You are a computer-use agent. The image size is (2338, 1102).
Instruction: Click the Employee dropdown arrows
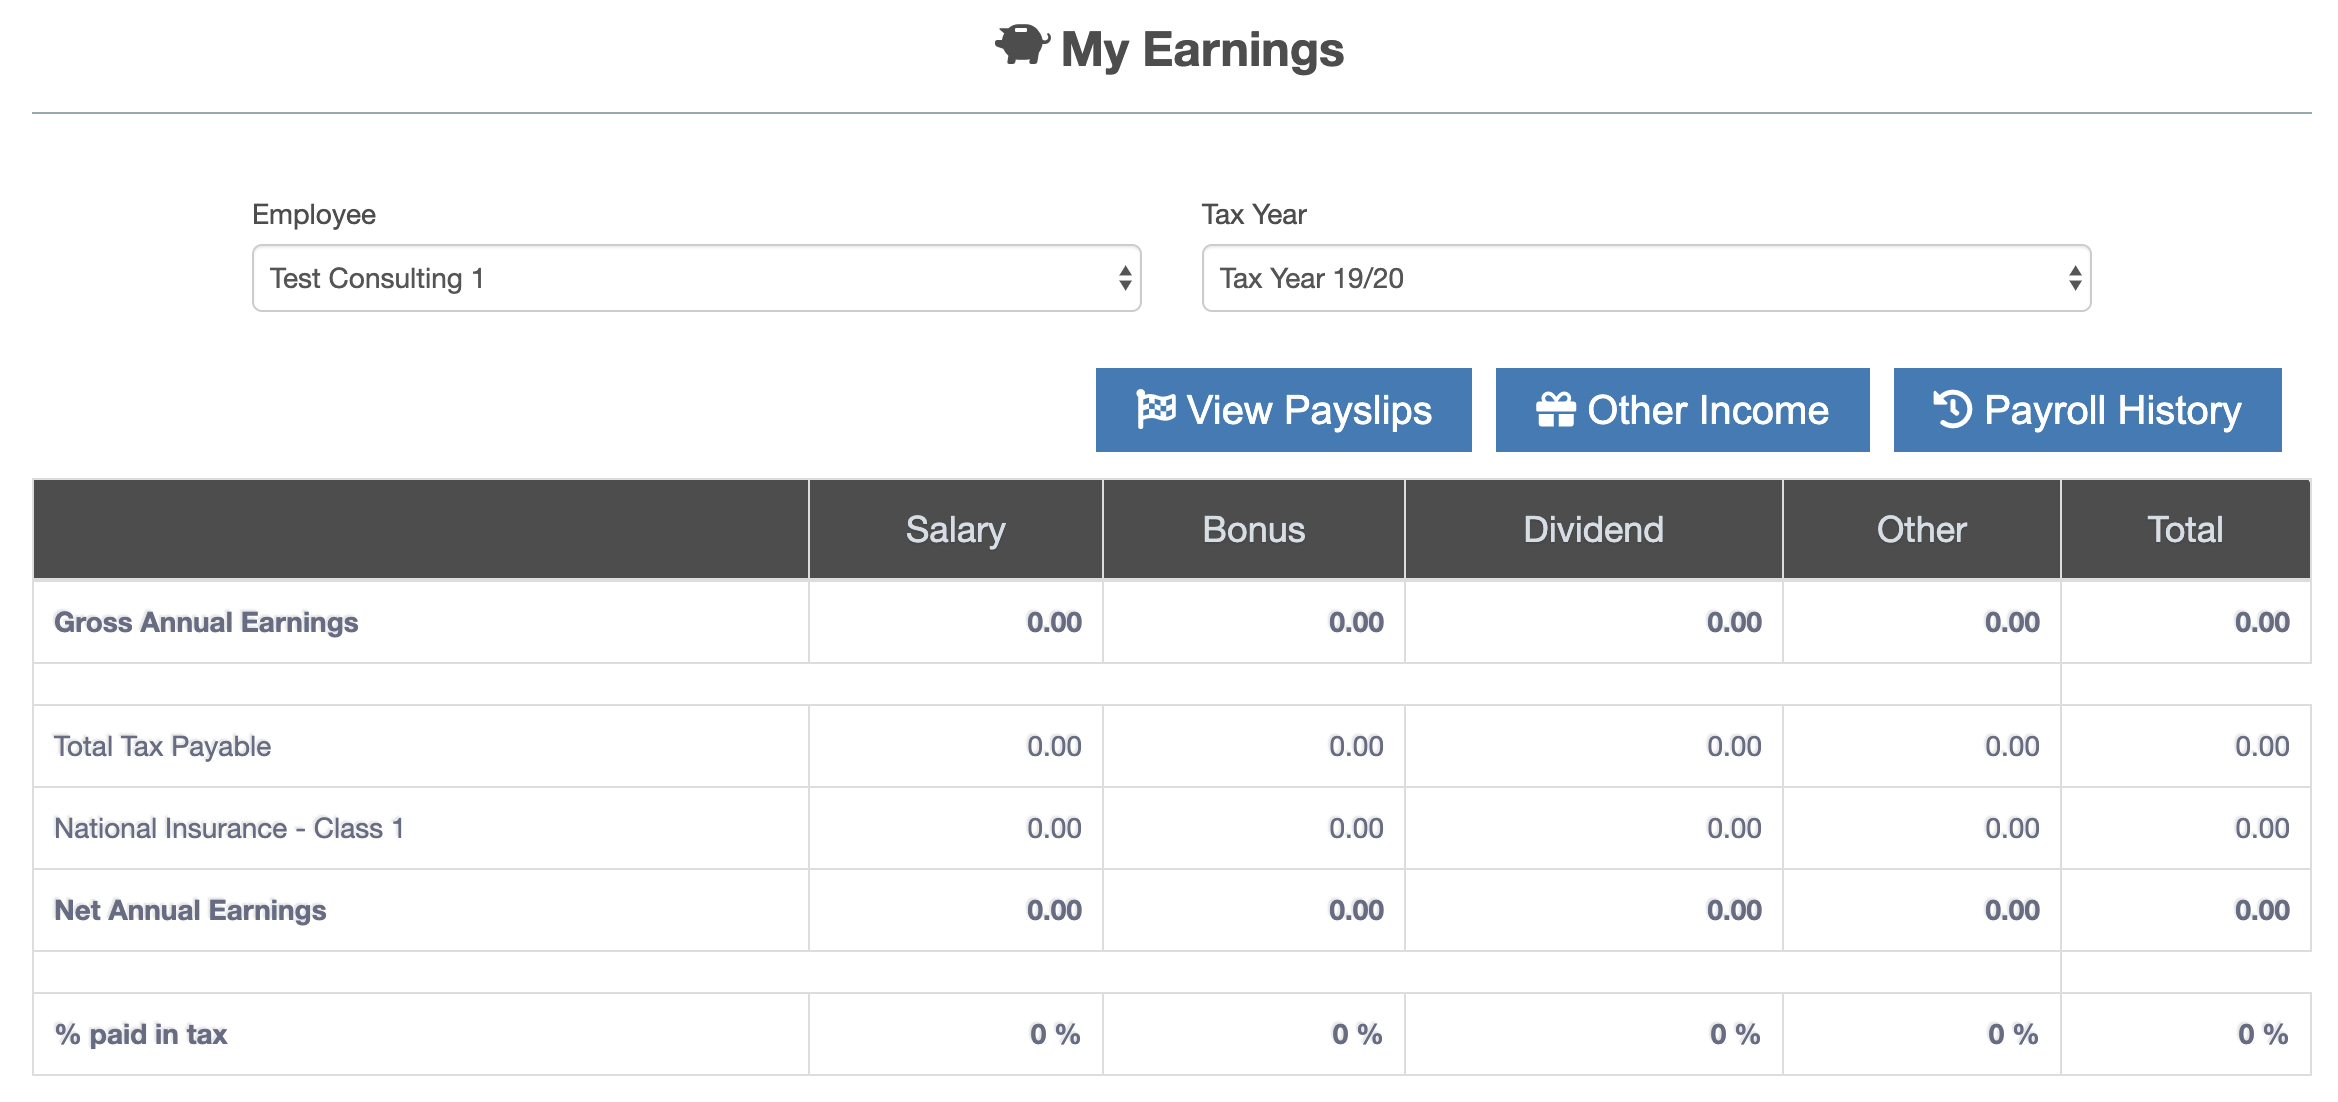point(1125,278)
